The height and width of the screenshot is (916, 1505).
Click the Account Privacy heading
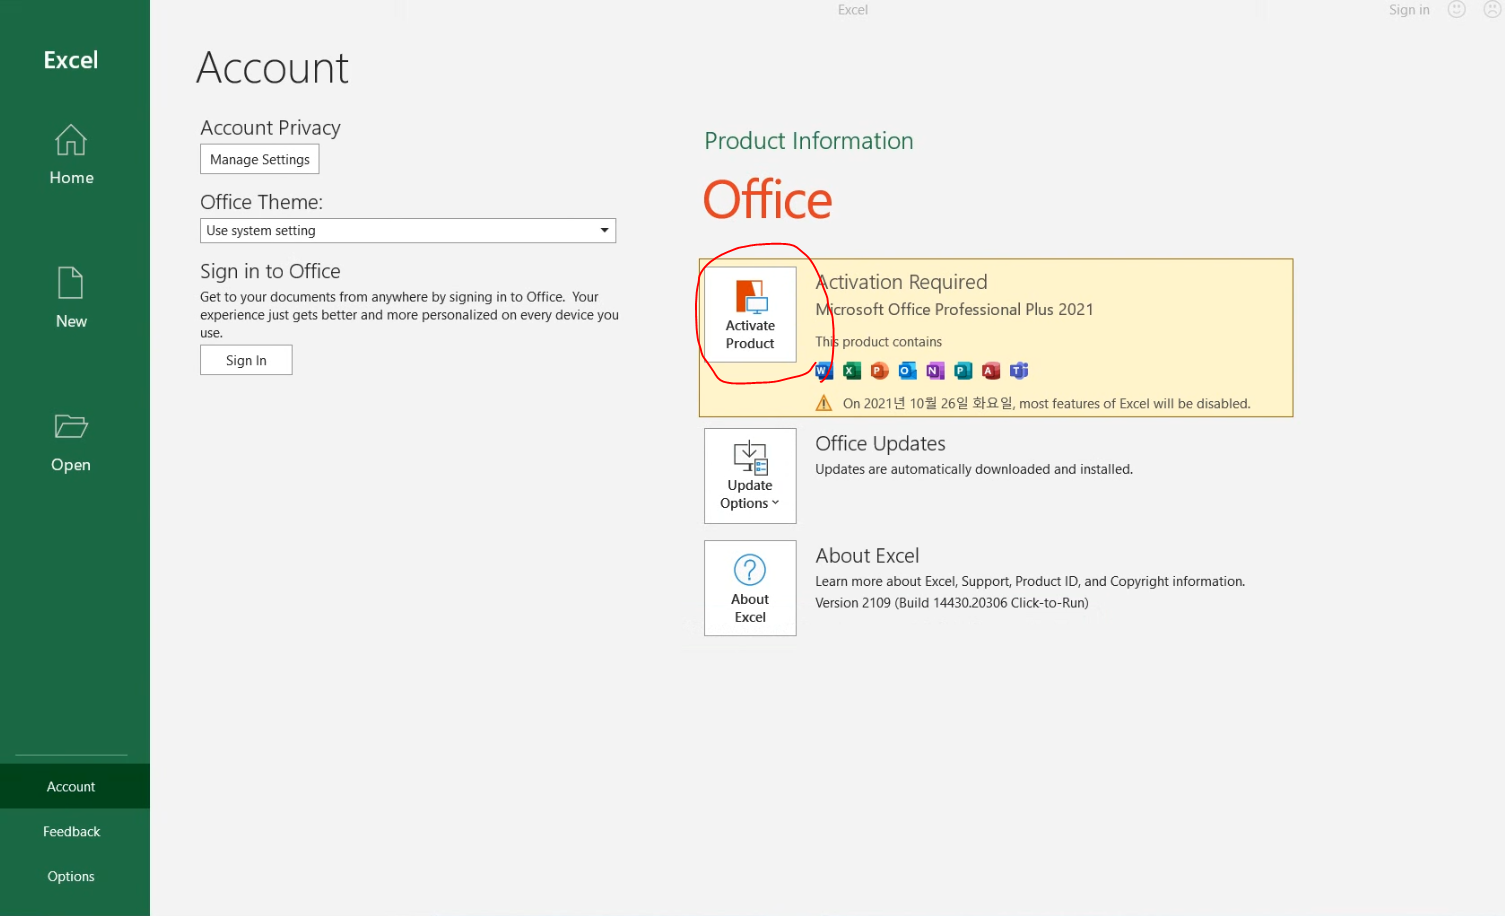pos(270,128)
